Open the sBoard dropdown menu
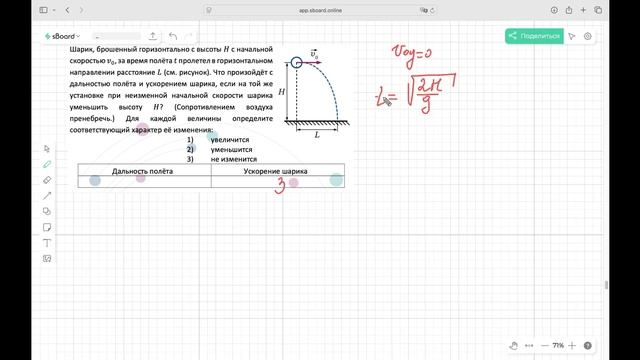The height and width of the screenshot is (360, 640). pos(62,36)
